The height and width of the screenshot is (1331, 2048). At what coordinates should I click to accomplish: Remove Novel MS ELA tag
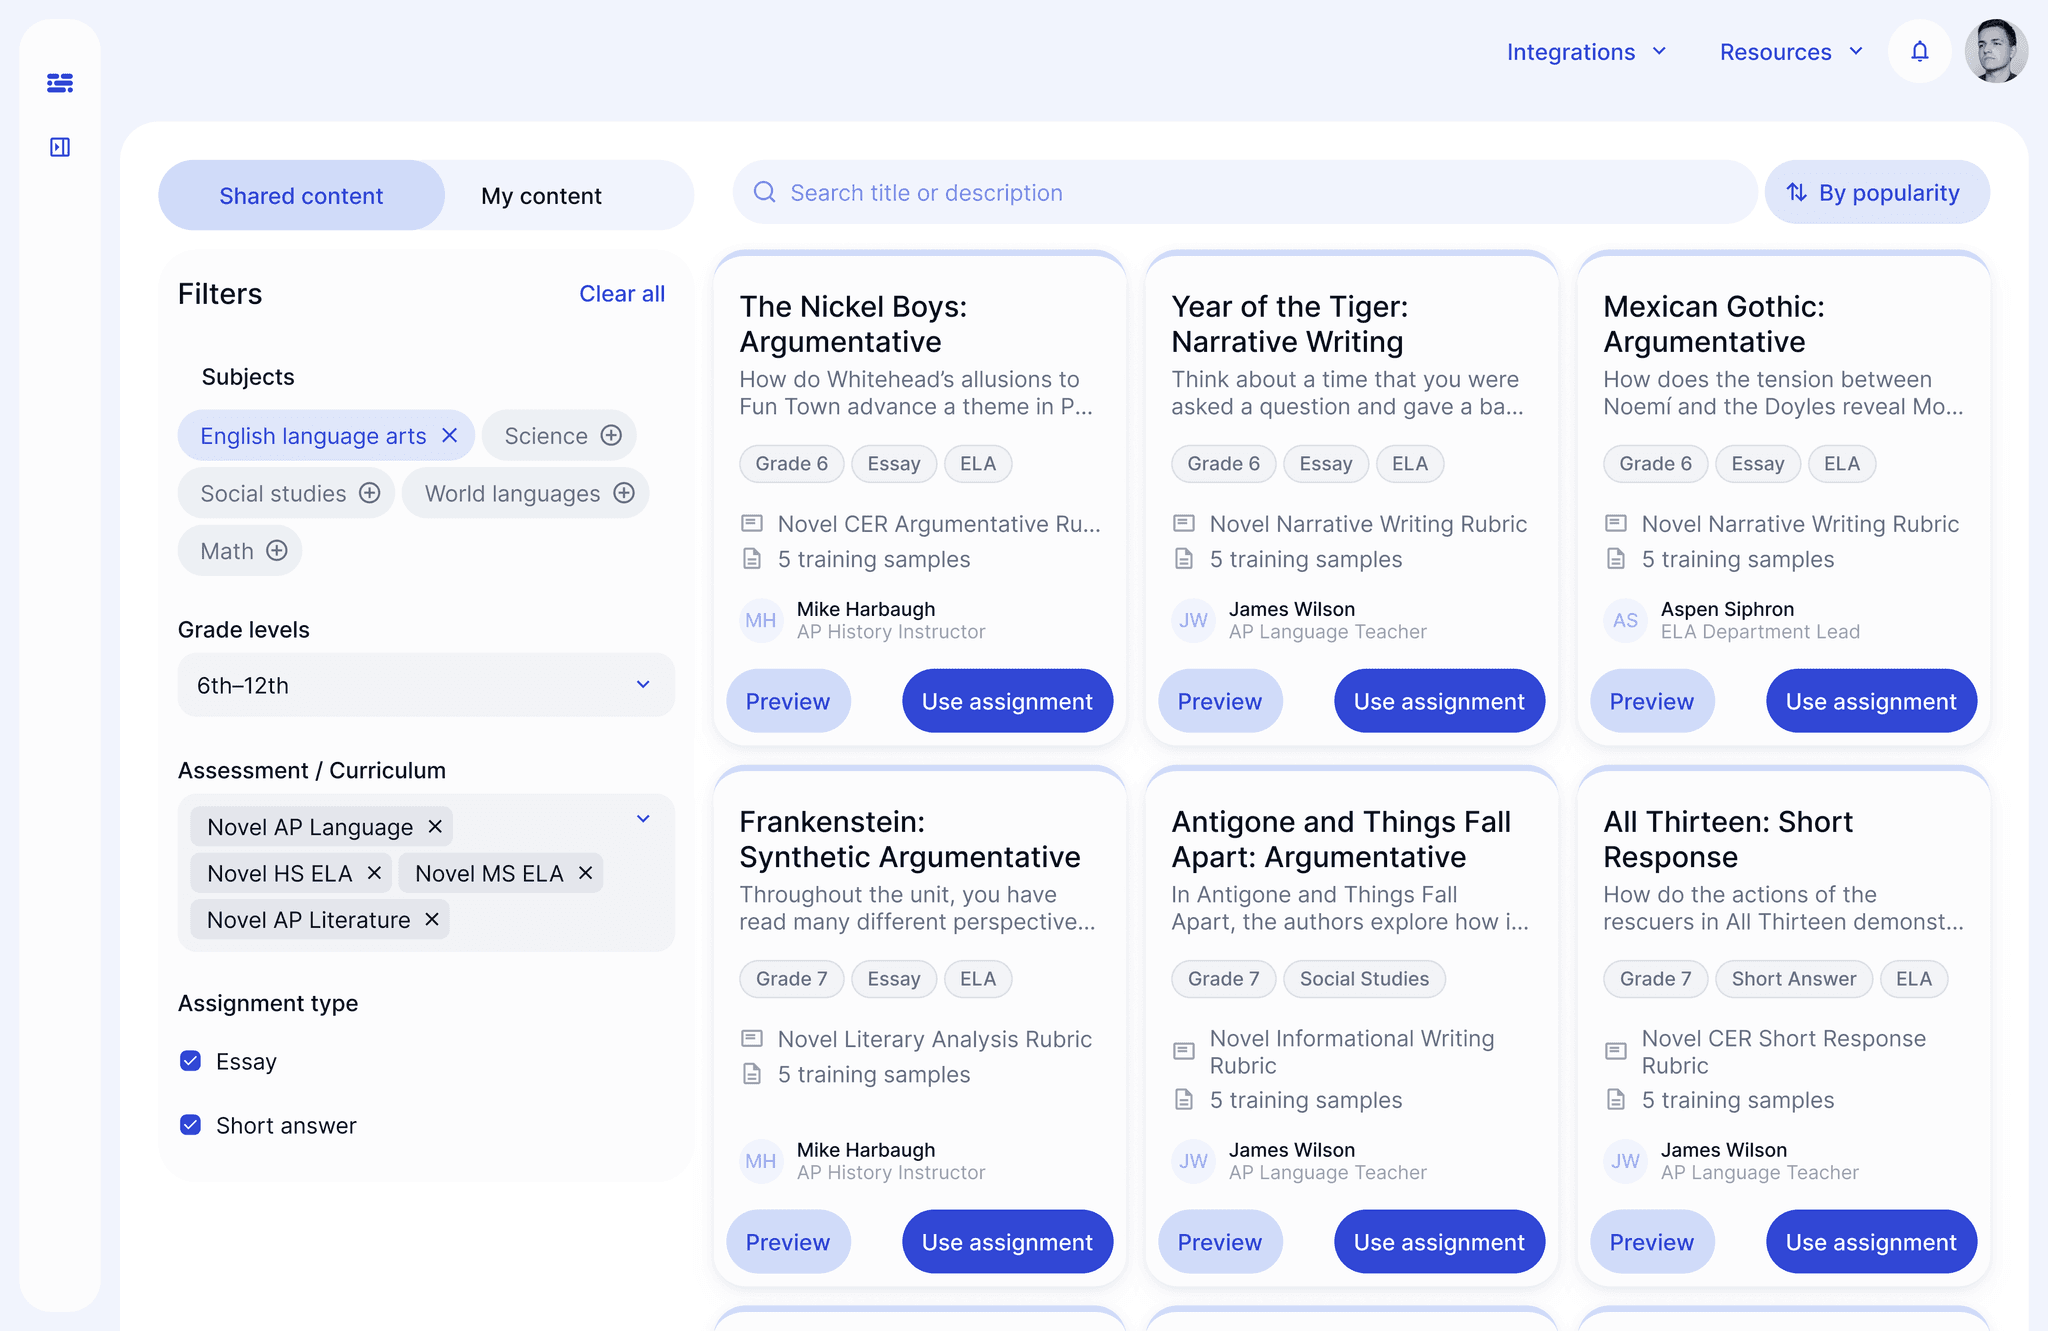(586, 873)
